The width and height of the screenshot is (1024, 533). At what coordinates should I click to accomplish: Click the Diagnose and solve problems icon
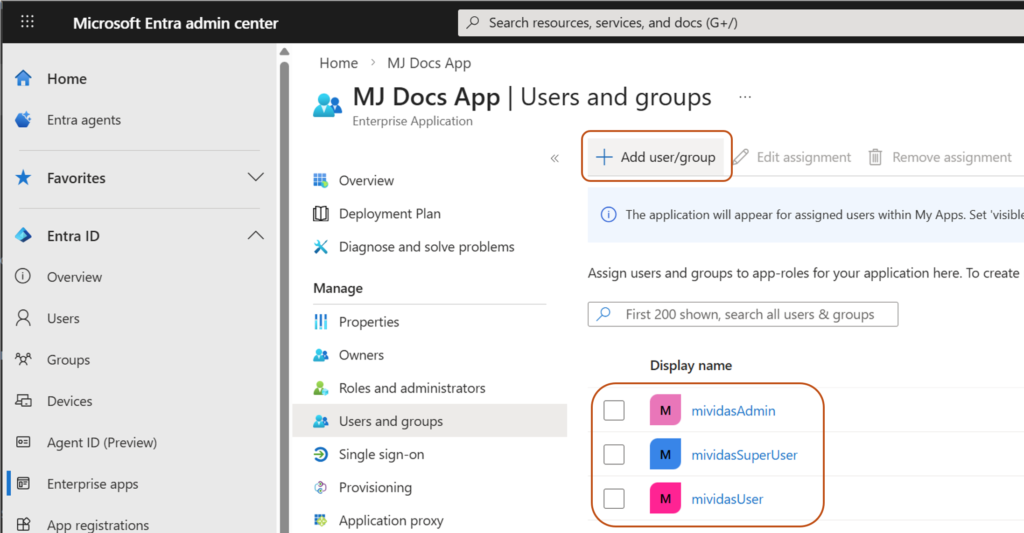[321, 247]
